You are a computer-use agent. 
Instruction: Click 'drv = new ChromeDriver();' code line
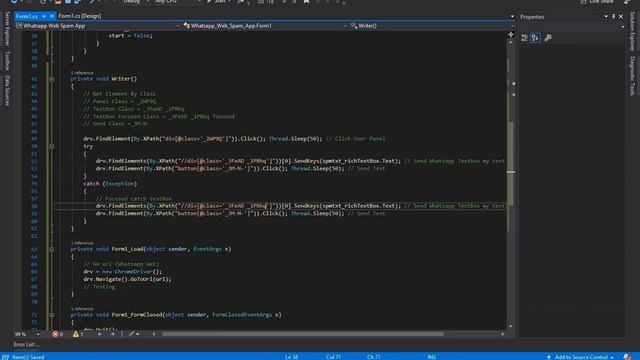(123, 271)
